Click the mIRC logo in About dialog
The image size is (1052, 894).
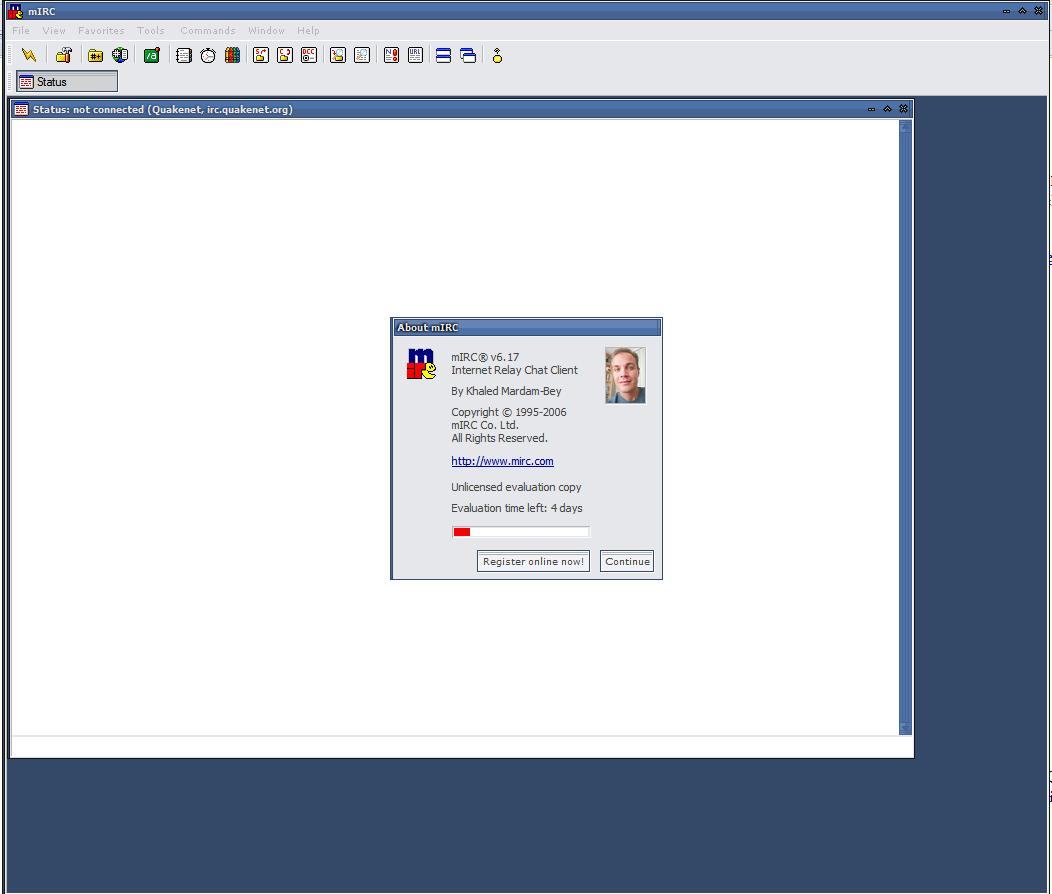[x=421, y=364]
